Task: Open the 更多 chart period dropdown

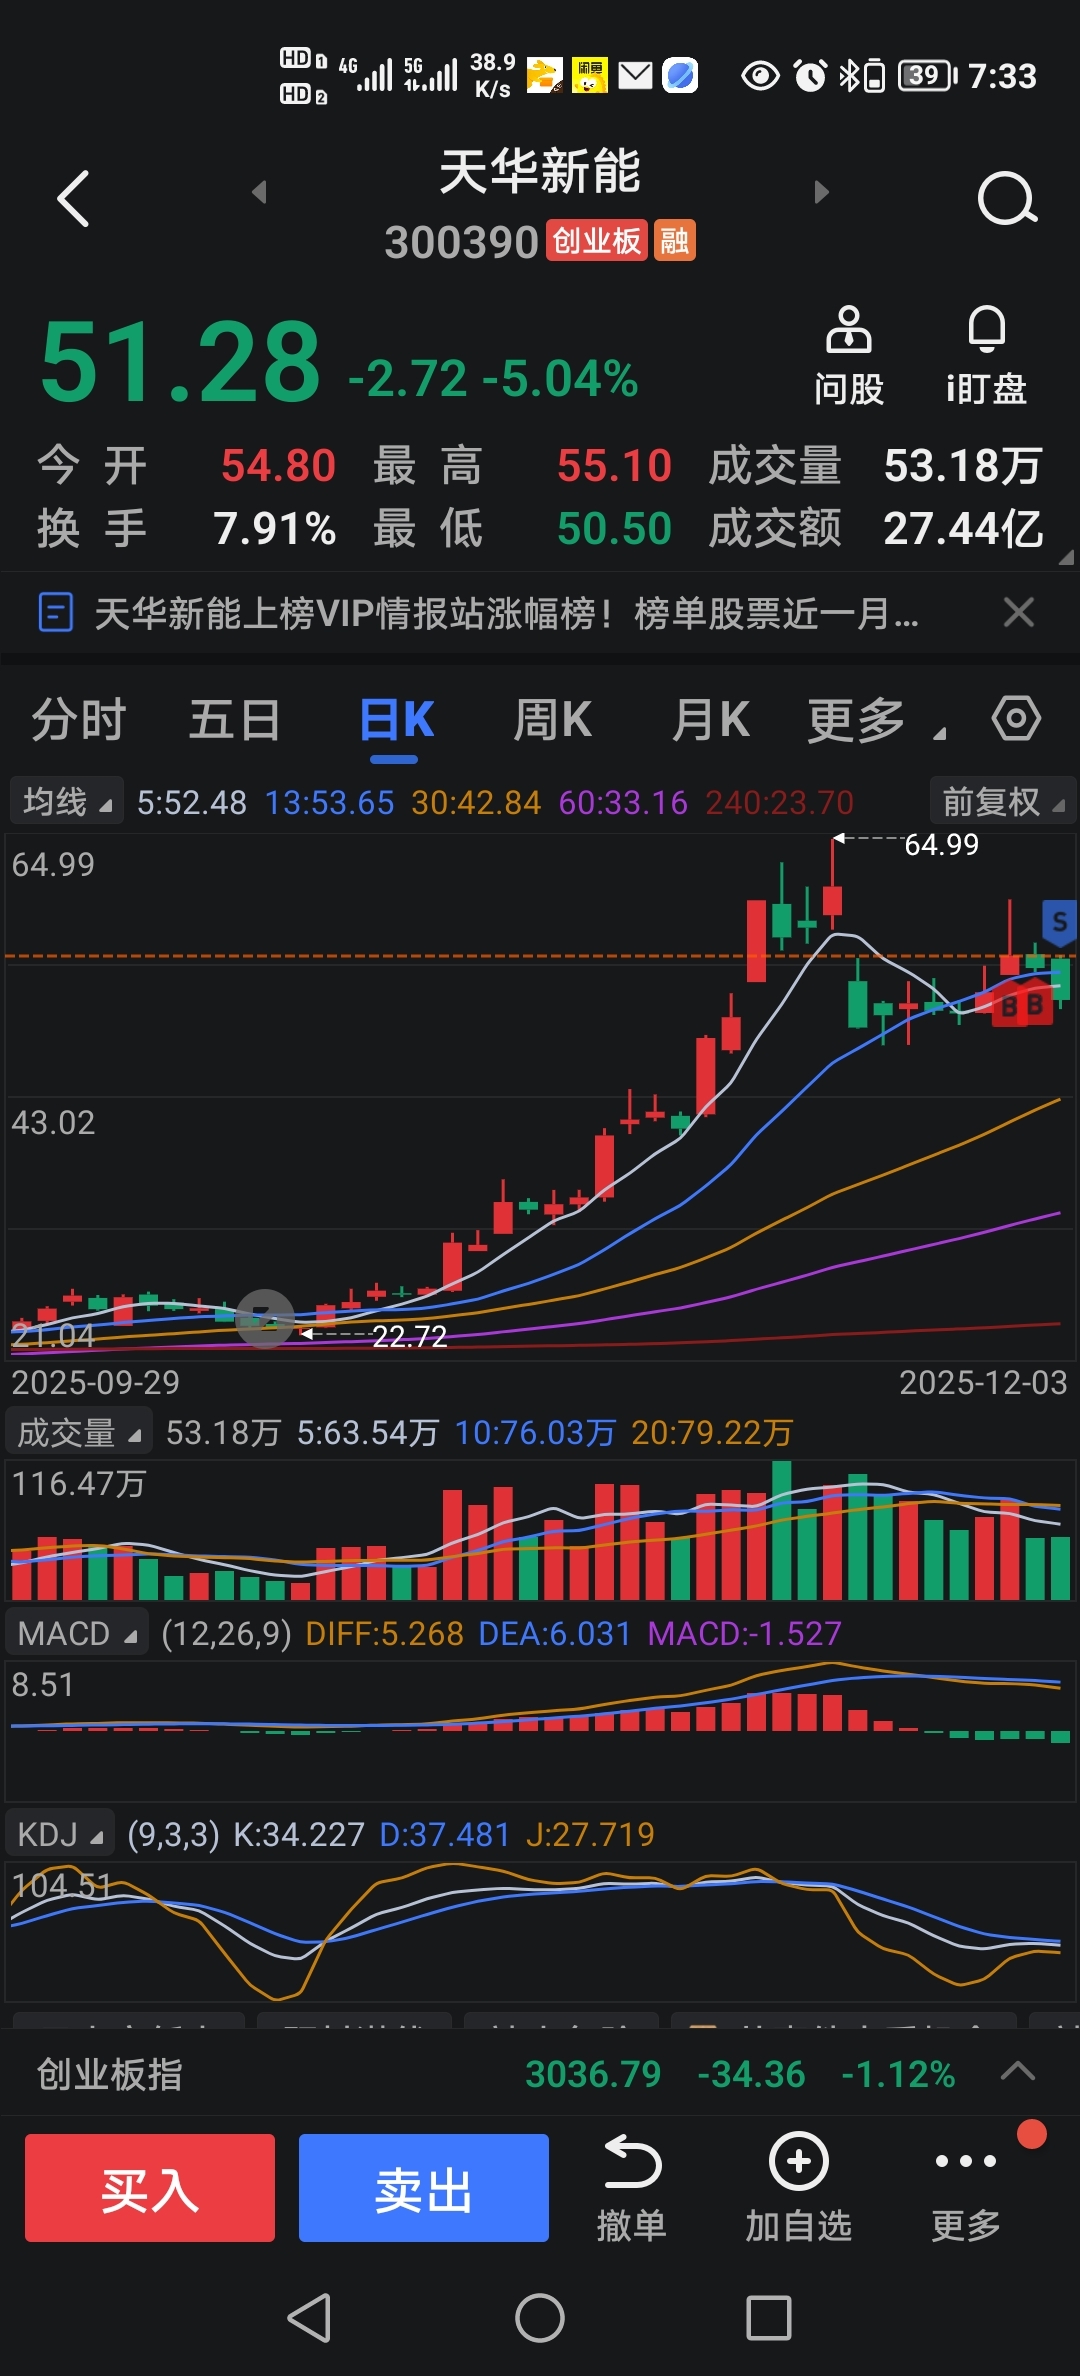Action: (x=876, y=720)
